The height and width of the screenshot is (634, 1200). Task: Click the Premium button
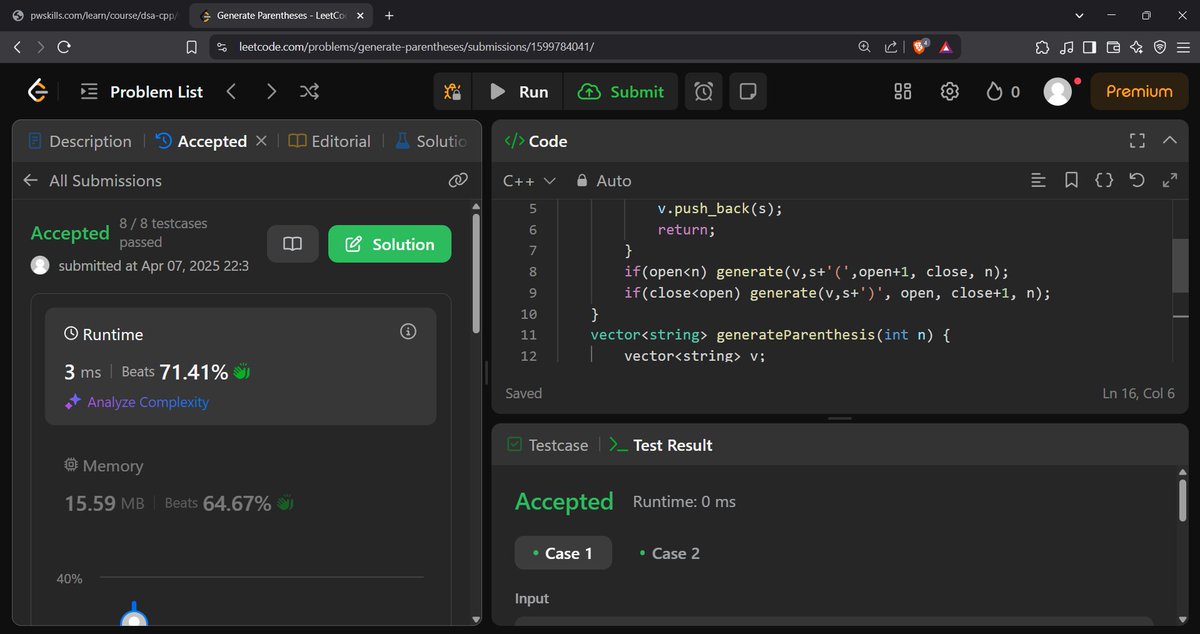(x=1139, y=91)
